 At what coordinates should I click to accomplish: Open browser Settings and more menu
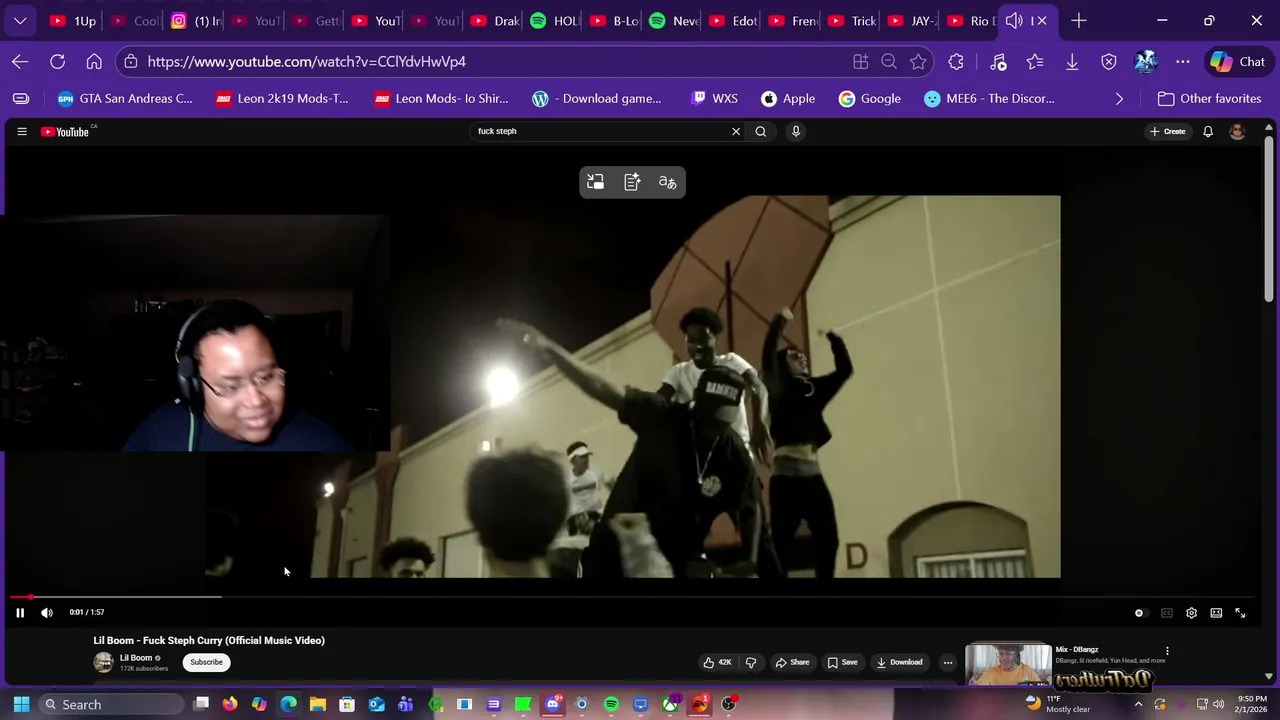(x=1183, y=62)
